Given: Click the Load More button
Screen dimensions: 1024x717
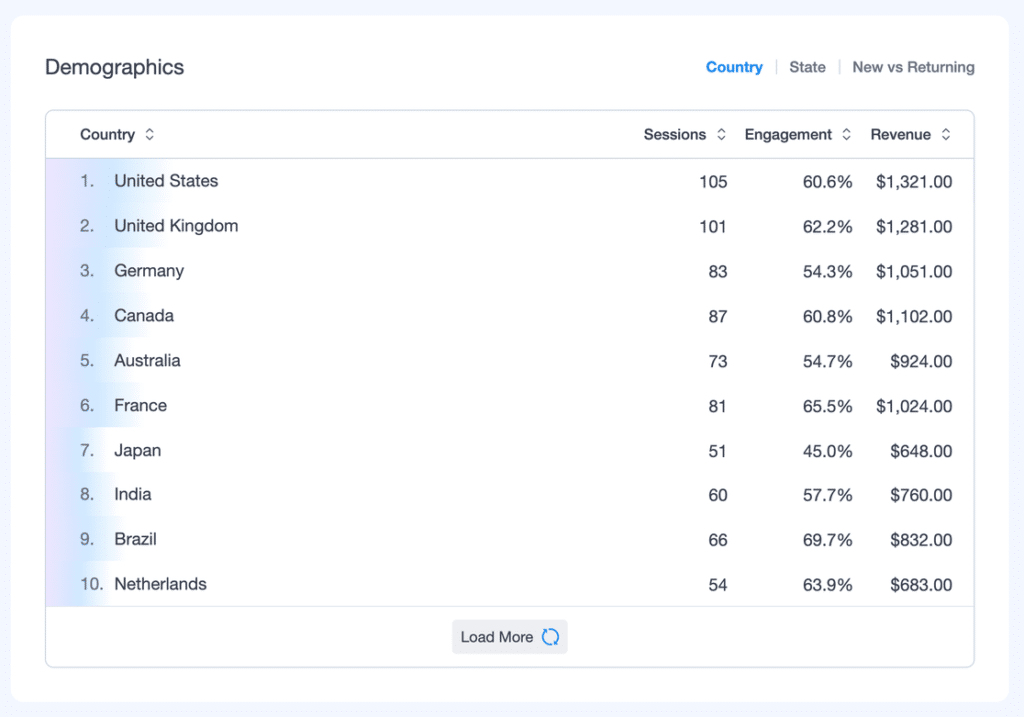Looking at the screenshot, I should pyautogui.click(x=509, y=637).
